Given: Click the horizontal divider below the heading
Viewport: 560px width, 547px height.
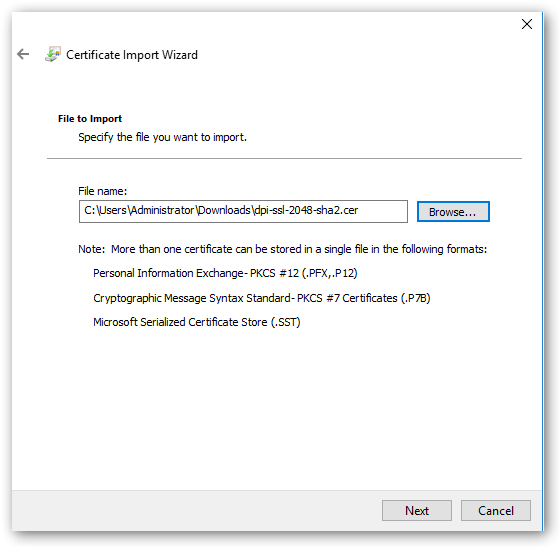Looking at the screenshot, I should [284, 158].
